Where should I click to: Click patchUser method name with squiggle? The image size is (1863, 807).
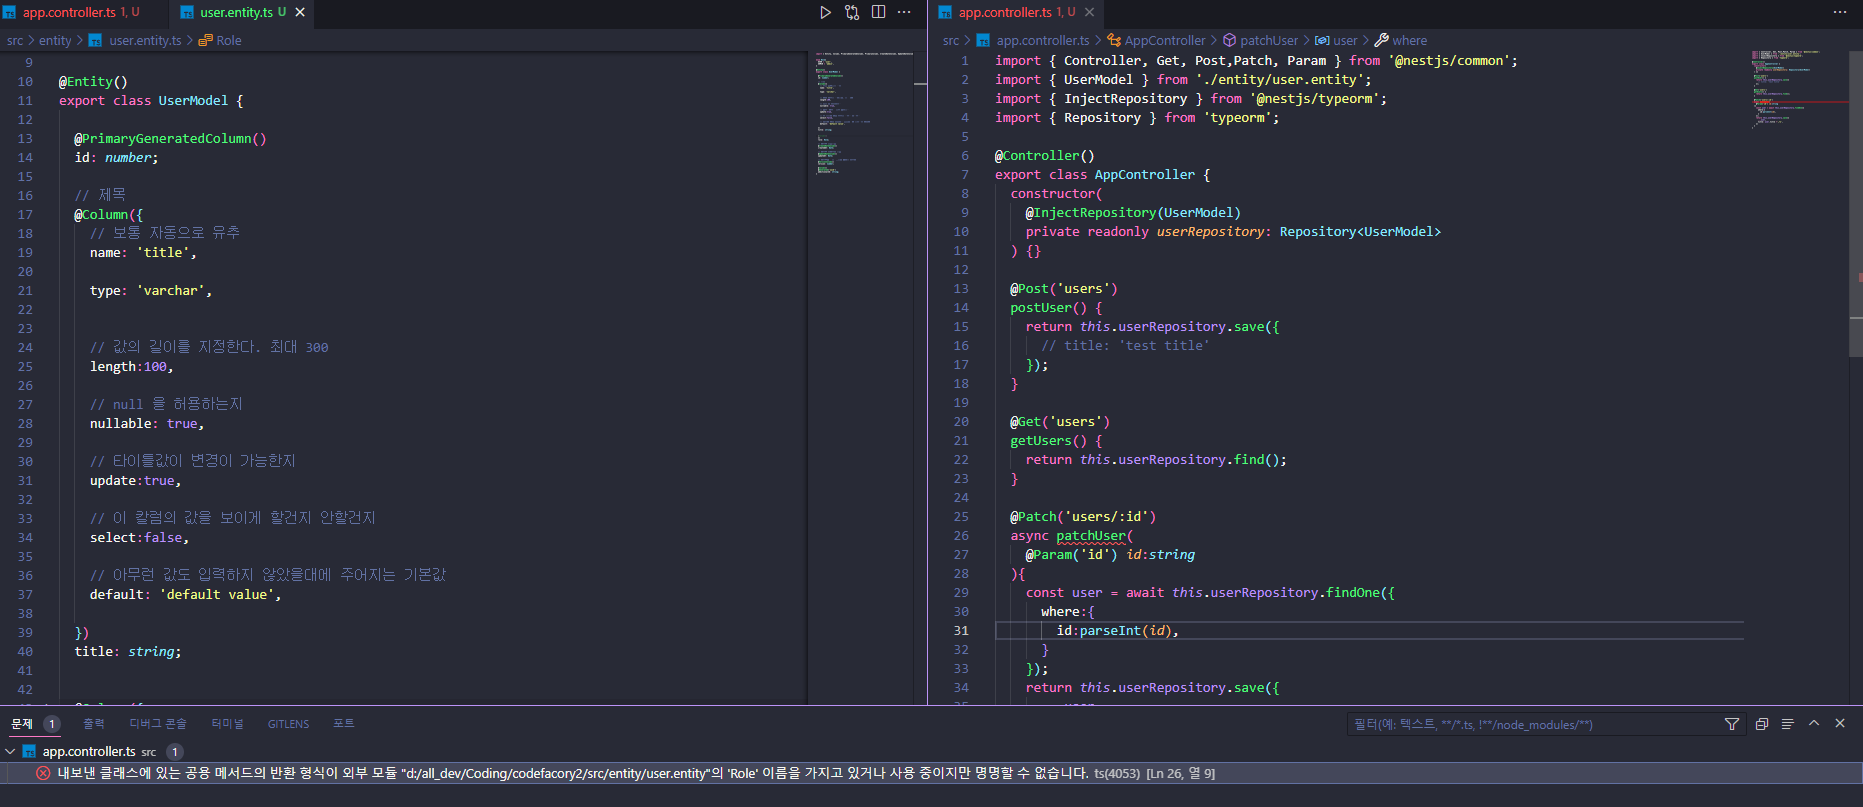[1091, 536]
